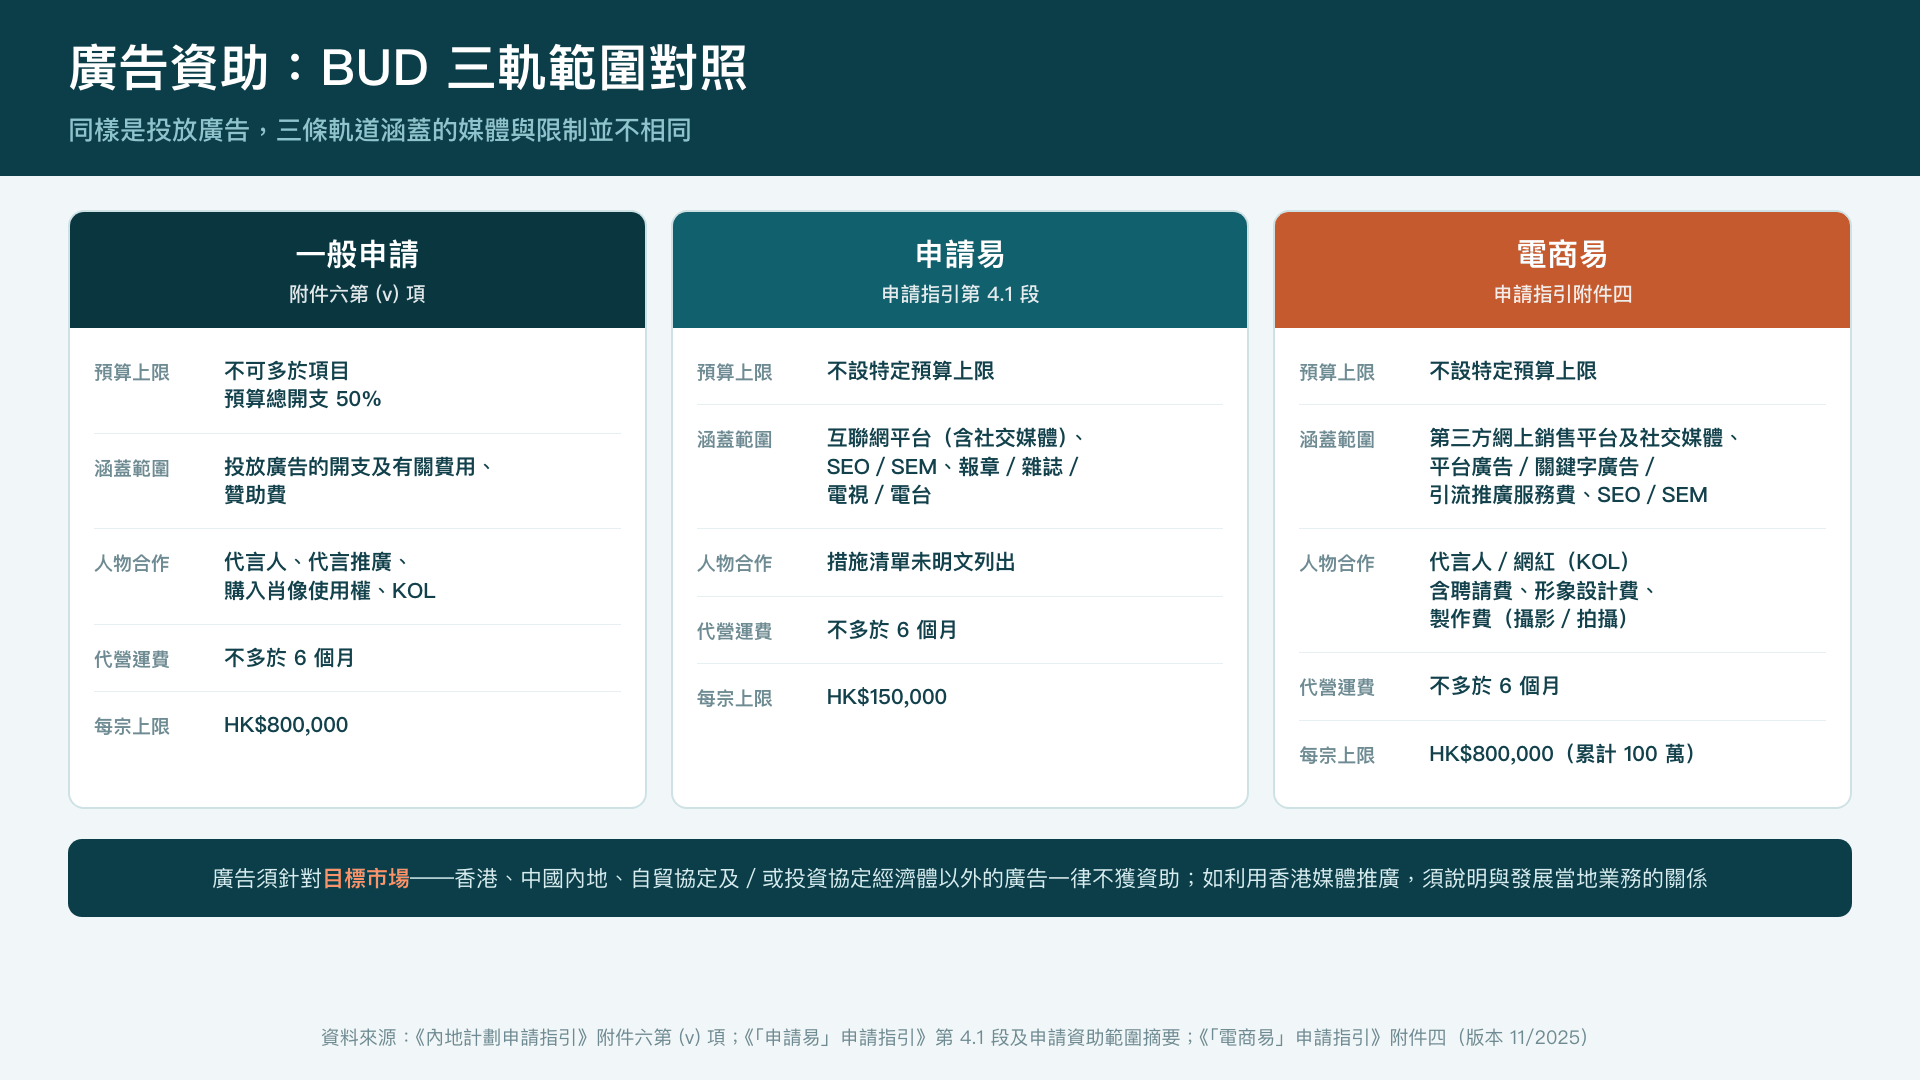Image resolution: width=1920 pixels, height=1080 pixels.
Task: Click 不可多於項目 預算總開支 50% value
Action: point(303,385)
